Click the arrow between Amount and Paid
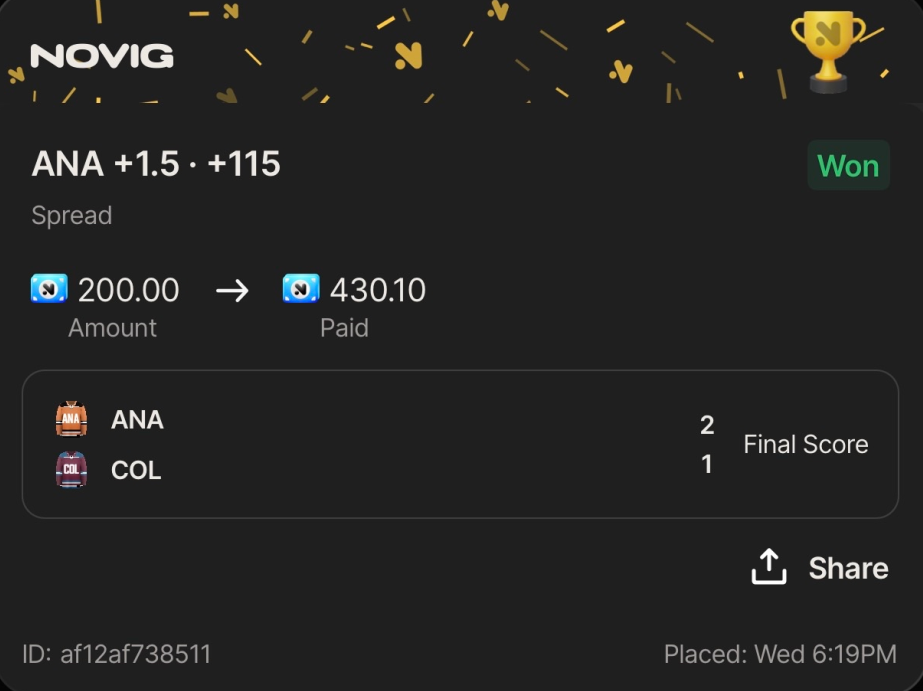Viewport: 923px width, 691px height. click(232, 290)
